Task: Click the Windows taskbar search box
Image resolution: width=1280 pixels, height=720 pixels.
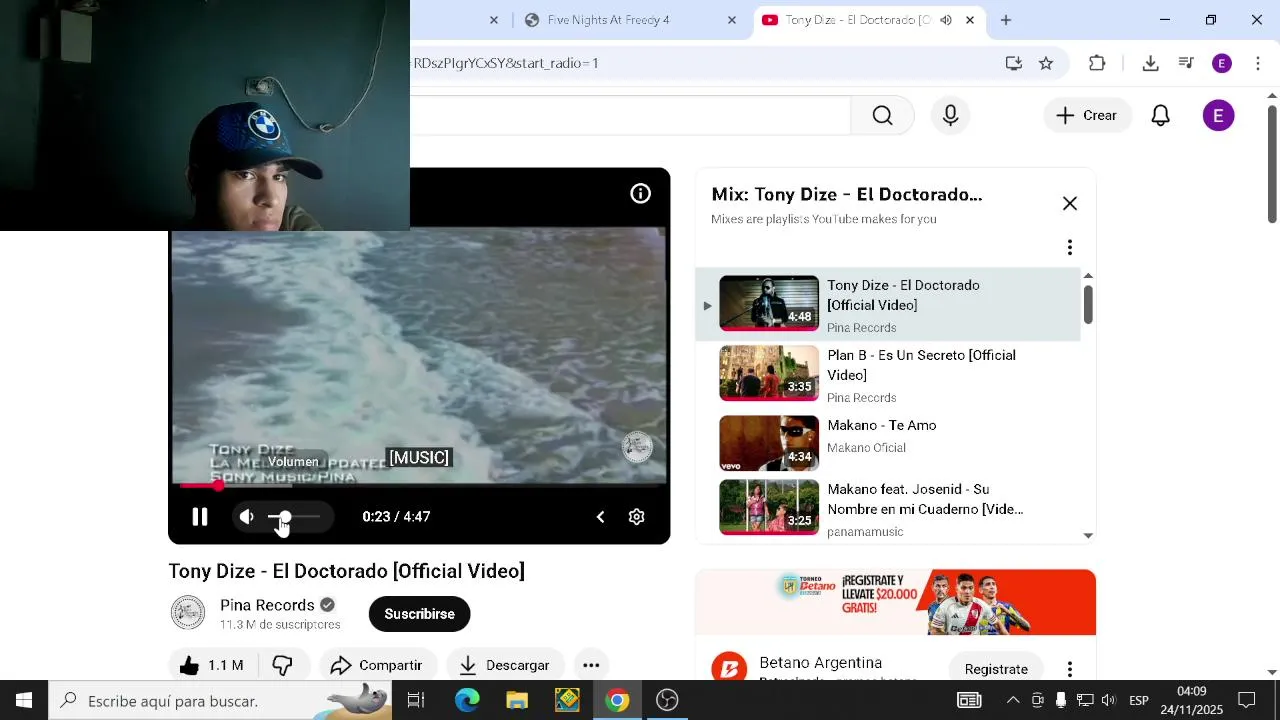Action: 220,700
